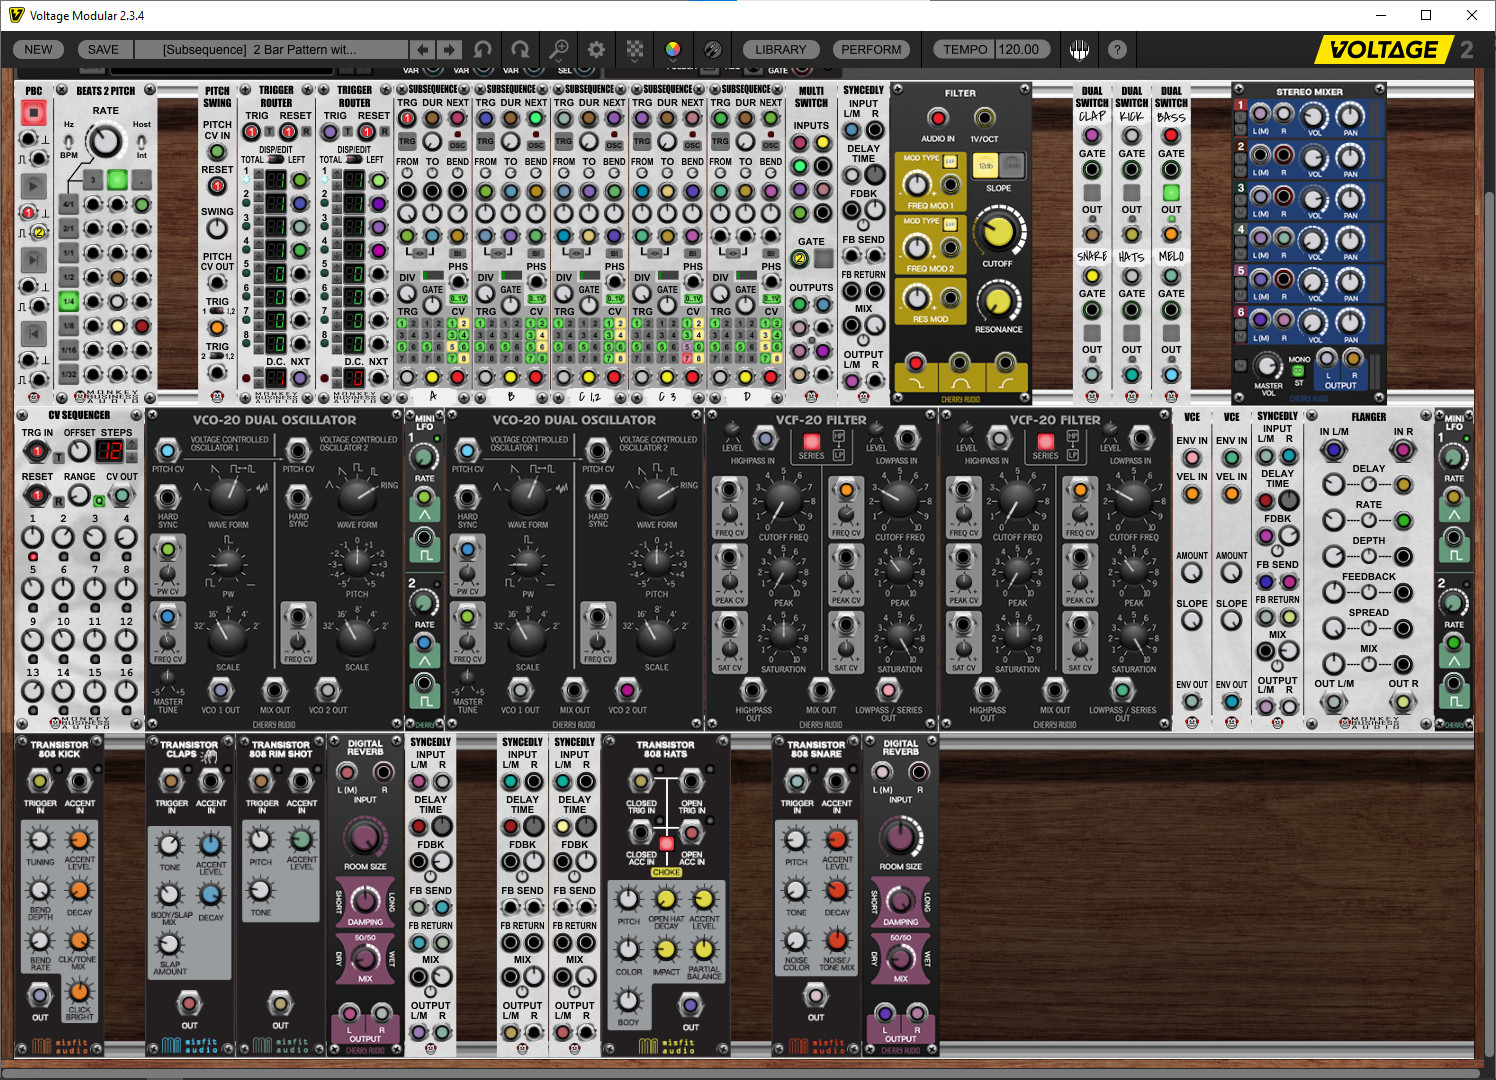The image size is (1496, 1080).
Task: Select the 12db slope on Filter module
Action: click(986, 165)
